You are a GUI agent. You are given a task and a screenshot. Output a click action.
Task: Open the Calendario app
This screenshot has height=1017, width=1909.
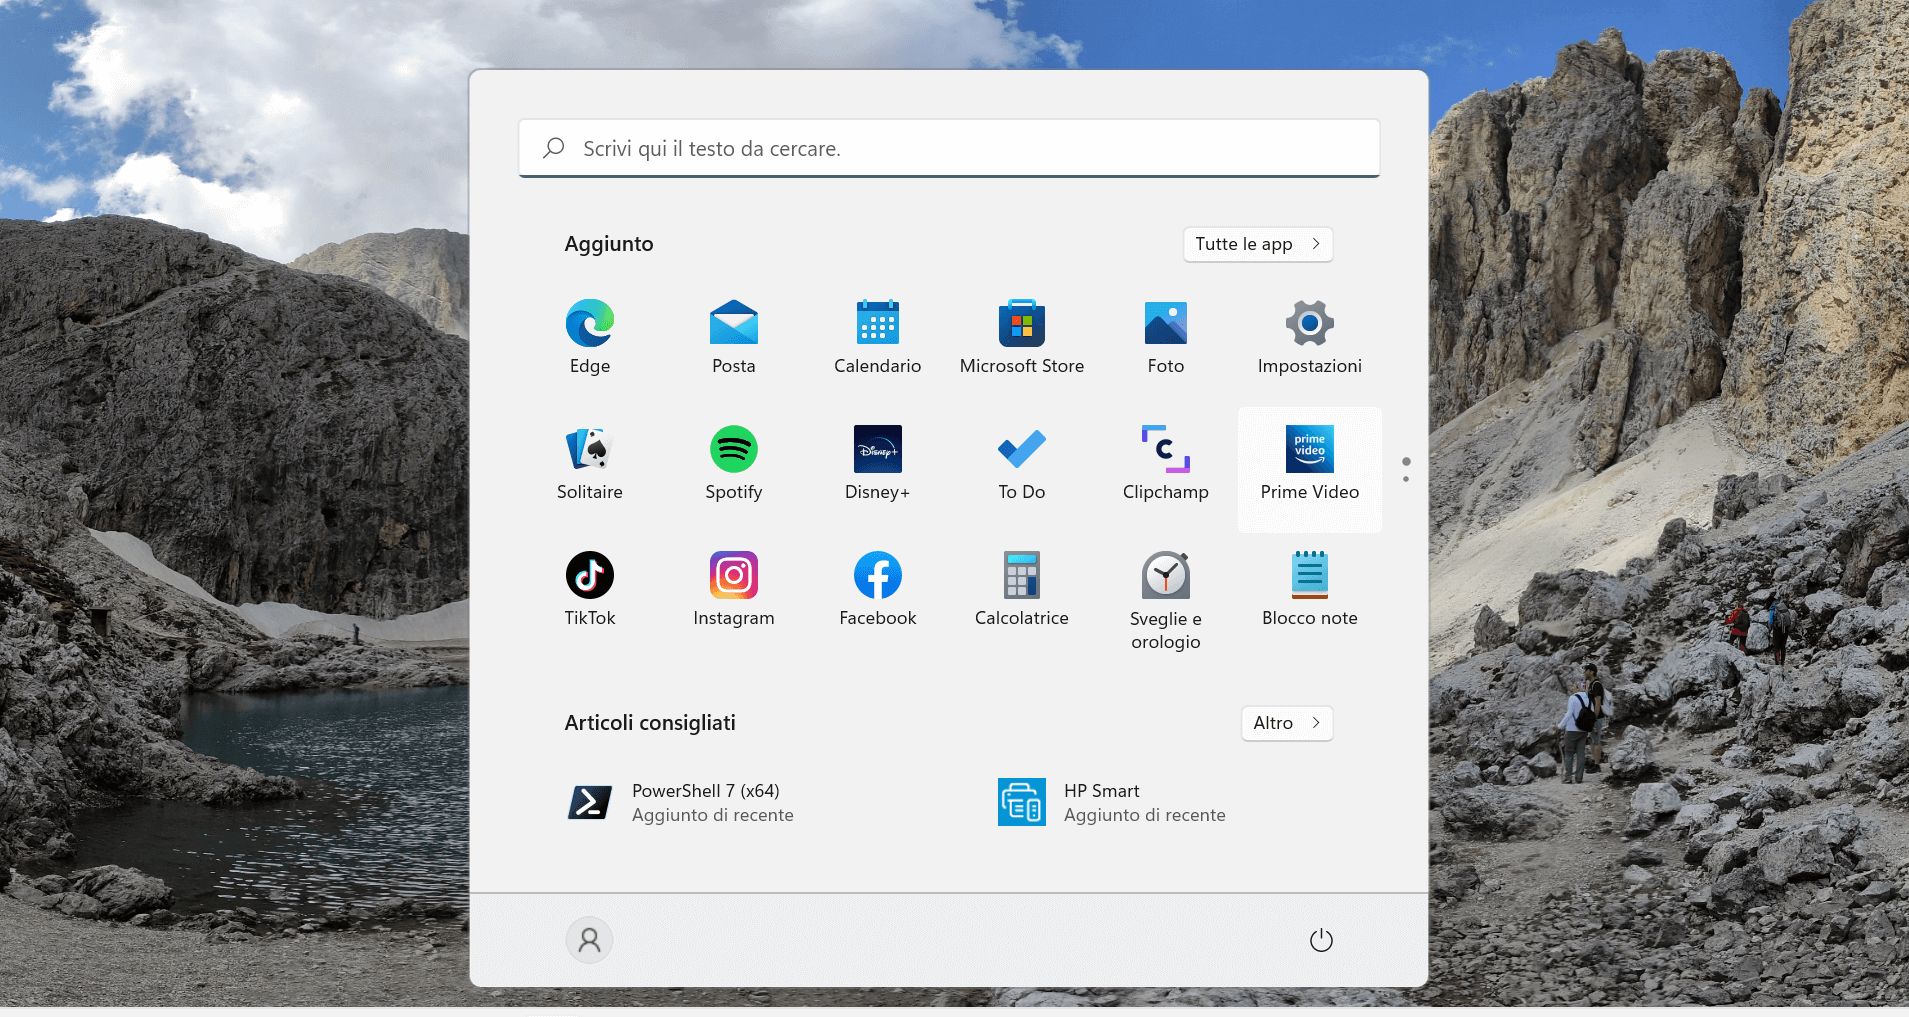(878, 338)
